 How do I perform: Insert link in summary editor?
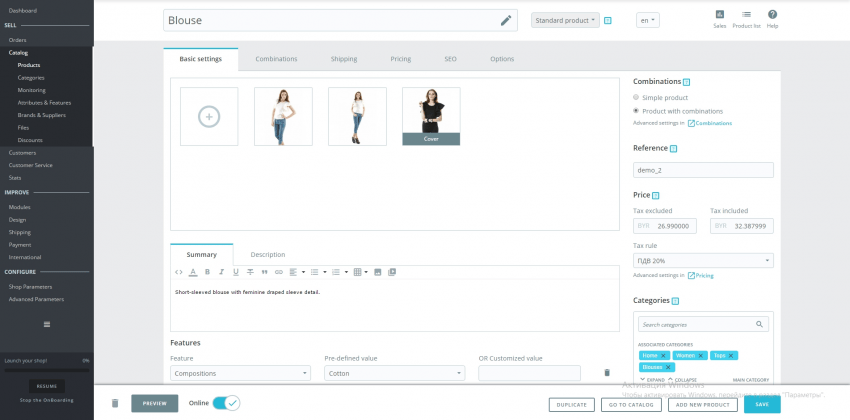[x=279, y=272]
